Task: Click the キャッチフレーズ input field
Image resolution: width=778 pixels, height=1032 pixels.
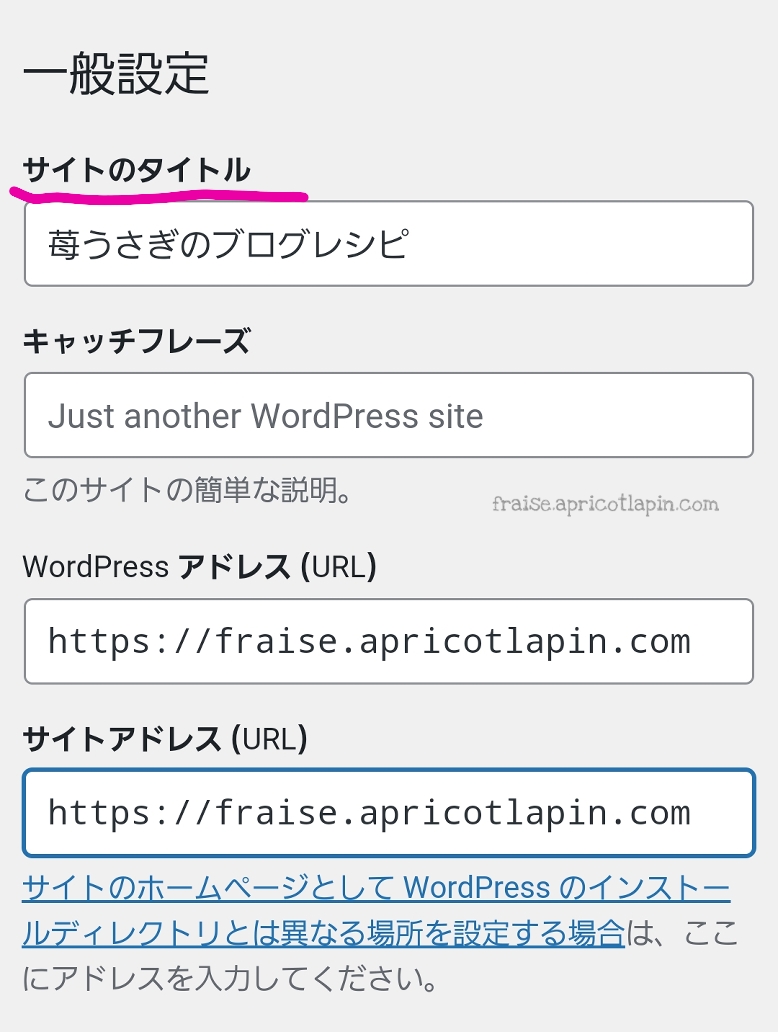Action: pos(388,415)
